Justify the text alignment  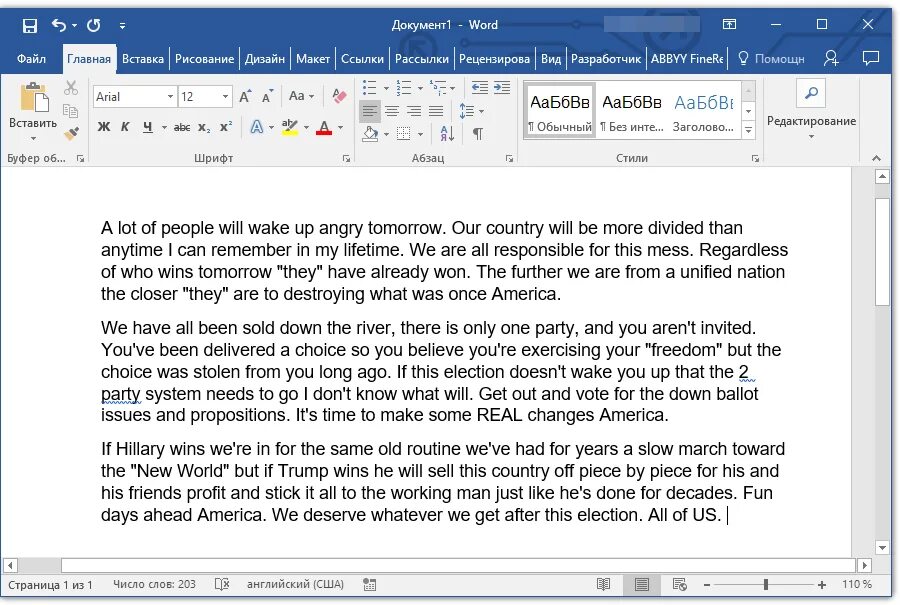[x=436, y=110]
